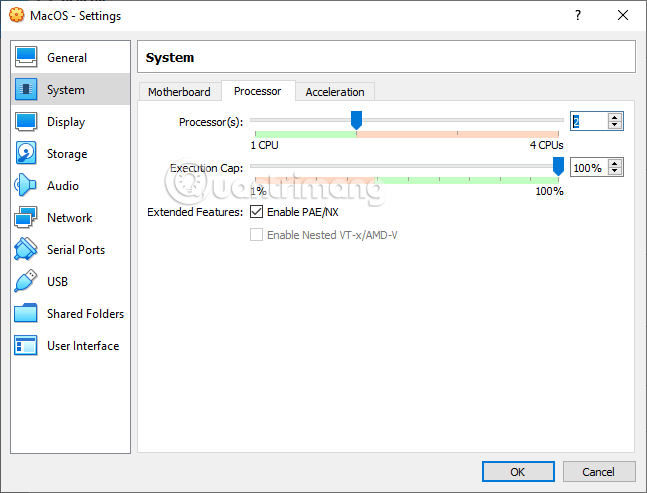This screenshot has height=493, width=647.
Task: Increase execution cap with up arrow
Action: coord(615,163)
